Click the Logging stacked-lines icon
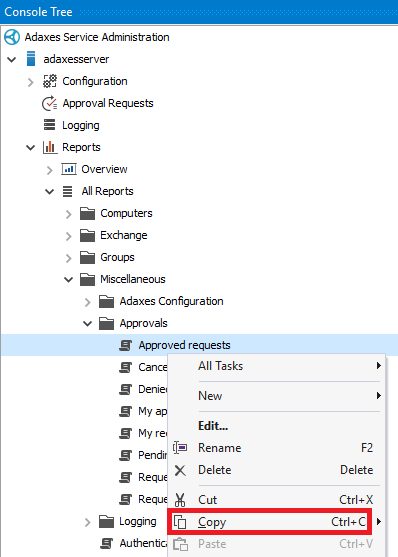The width and height of the screenshot is (398, 557). coord(49,125)
